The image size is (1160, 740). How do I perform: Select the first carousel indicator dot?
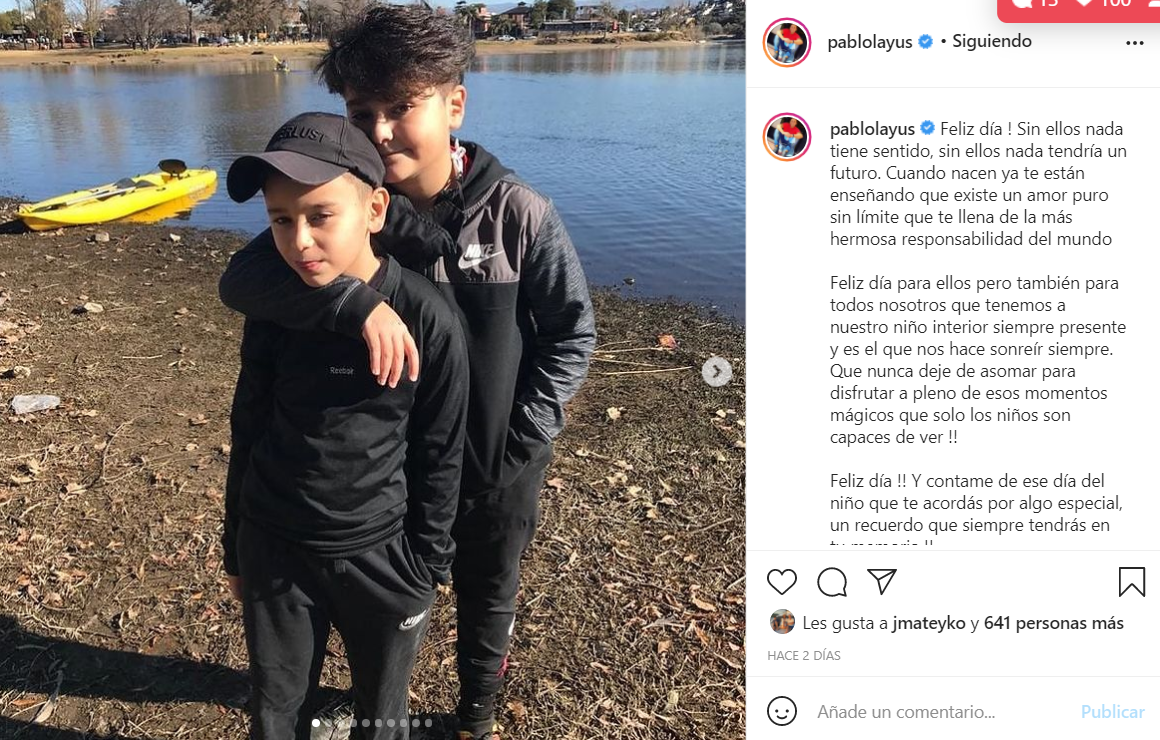coord(316,723)
